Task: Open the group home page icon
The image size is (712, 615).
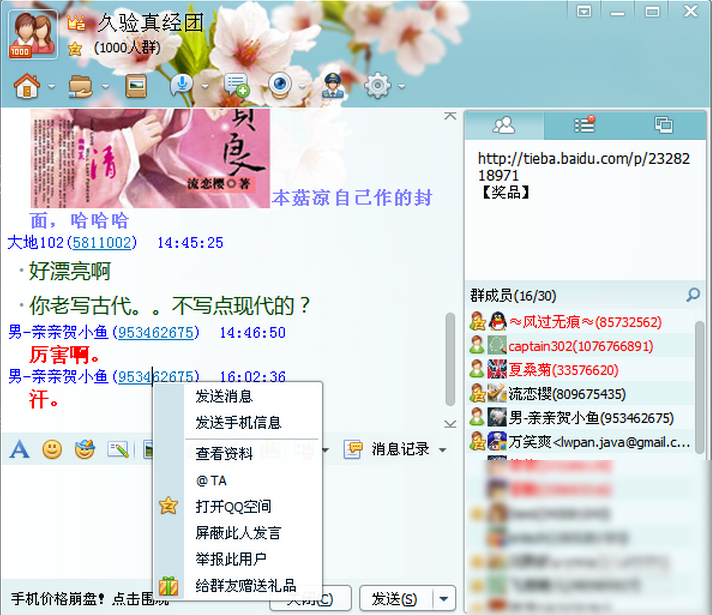Action: pyautogui.click(x=27, y=85)
